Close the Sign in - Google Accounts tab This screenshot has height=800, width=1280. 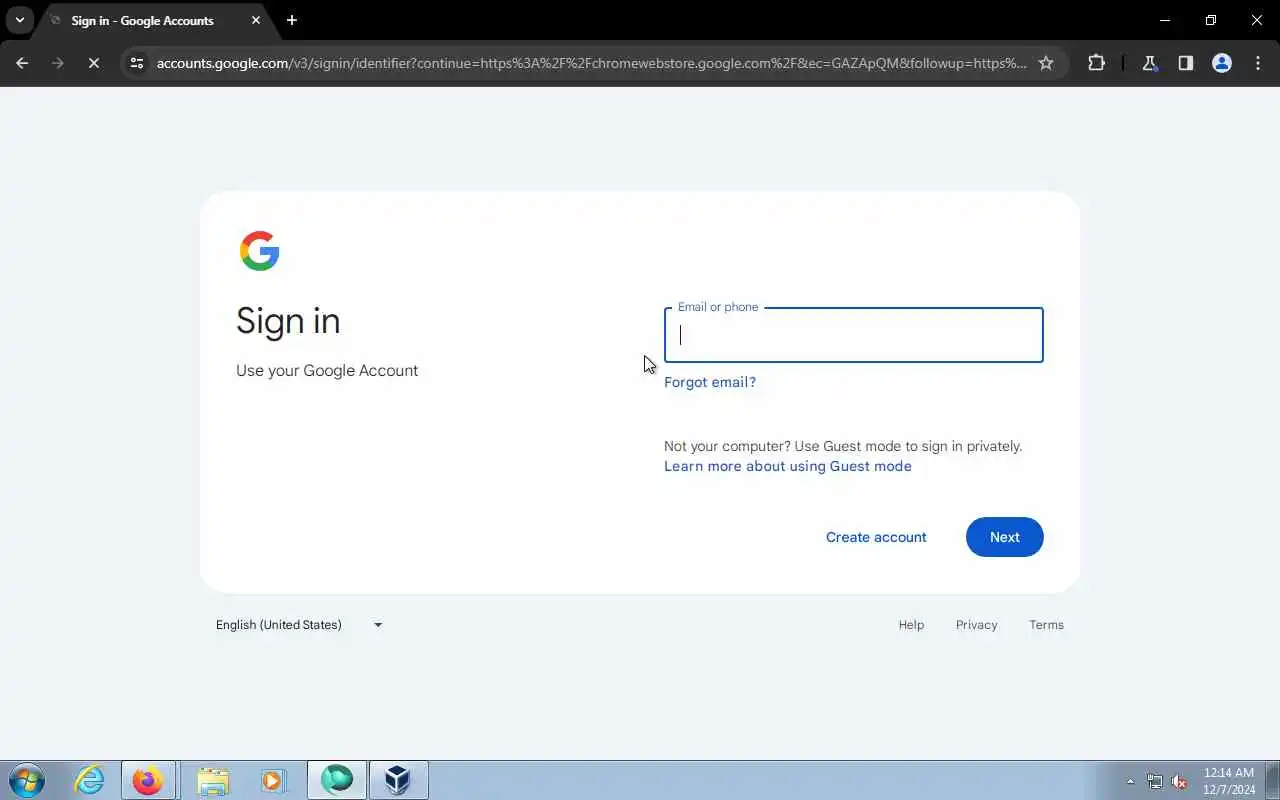pyautogui.click(x=256, y=20)
